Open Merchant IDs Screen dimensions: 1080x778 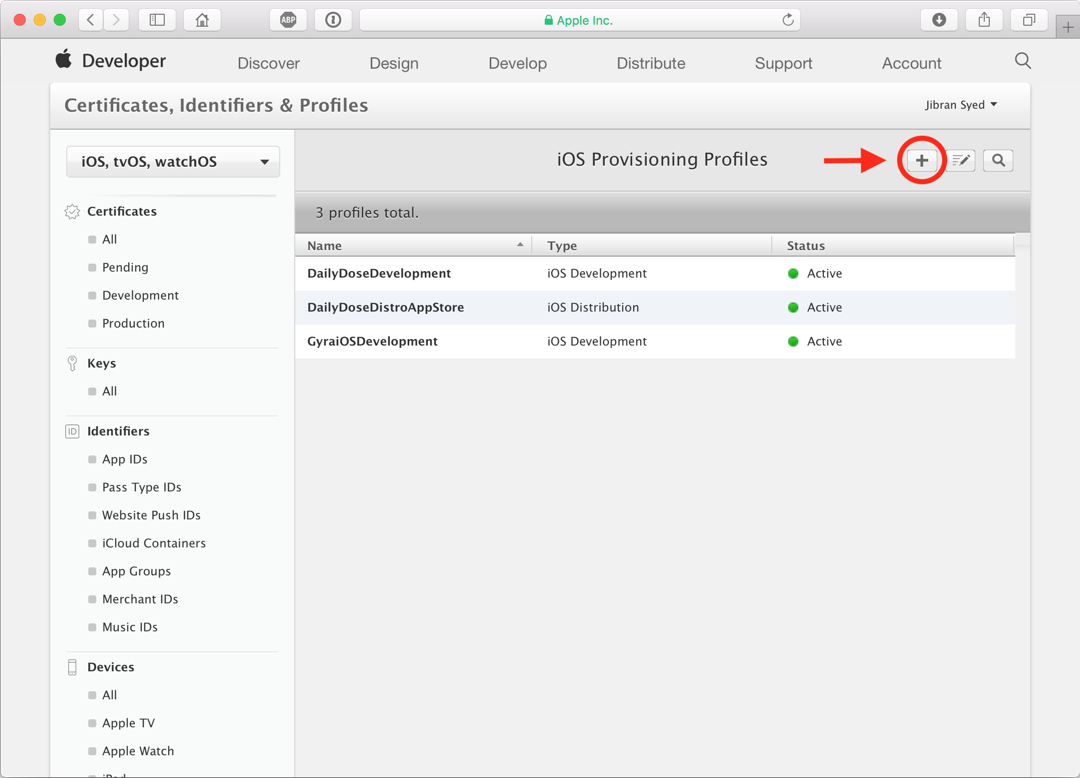coord(141,599)
